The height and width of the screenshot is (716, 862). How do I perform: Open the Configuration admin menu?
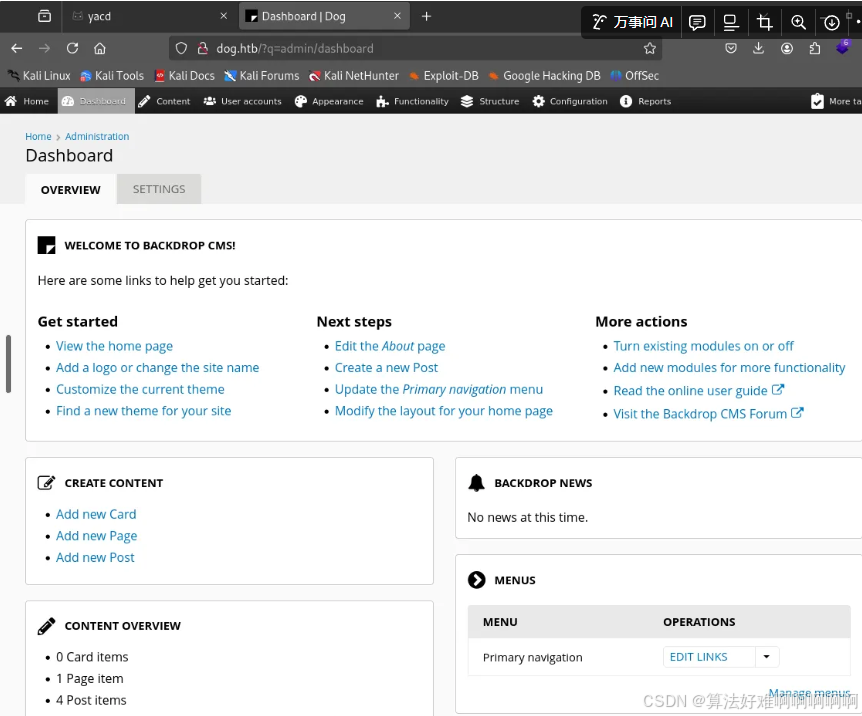pyautogui.click(x=570, y=101)
